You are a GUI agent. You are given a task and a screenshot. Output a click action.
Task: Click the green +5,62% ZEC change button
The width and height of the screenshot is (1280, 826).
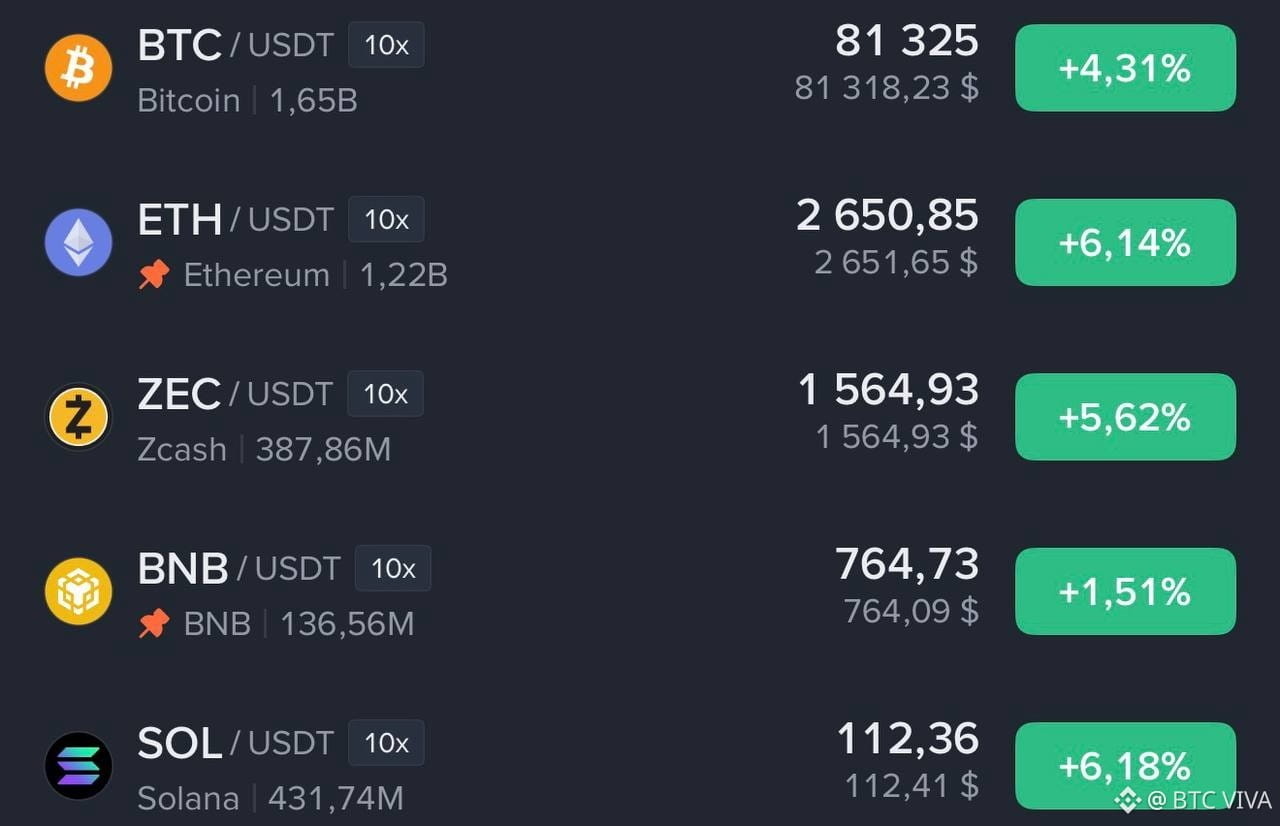[1125, 417]
